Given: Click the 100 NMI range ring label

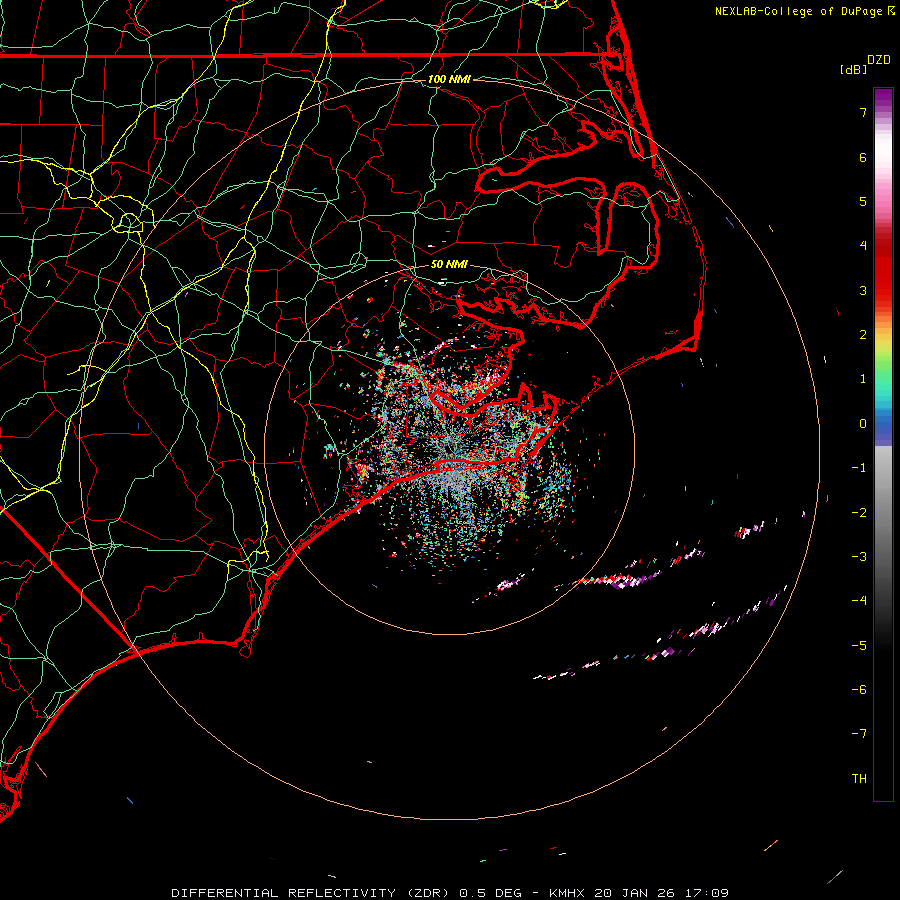Looking at the screenshot, I should point(449,79).
